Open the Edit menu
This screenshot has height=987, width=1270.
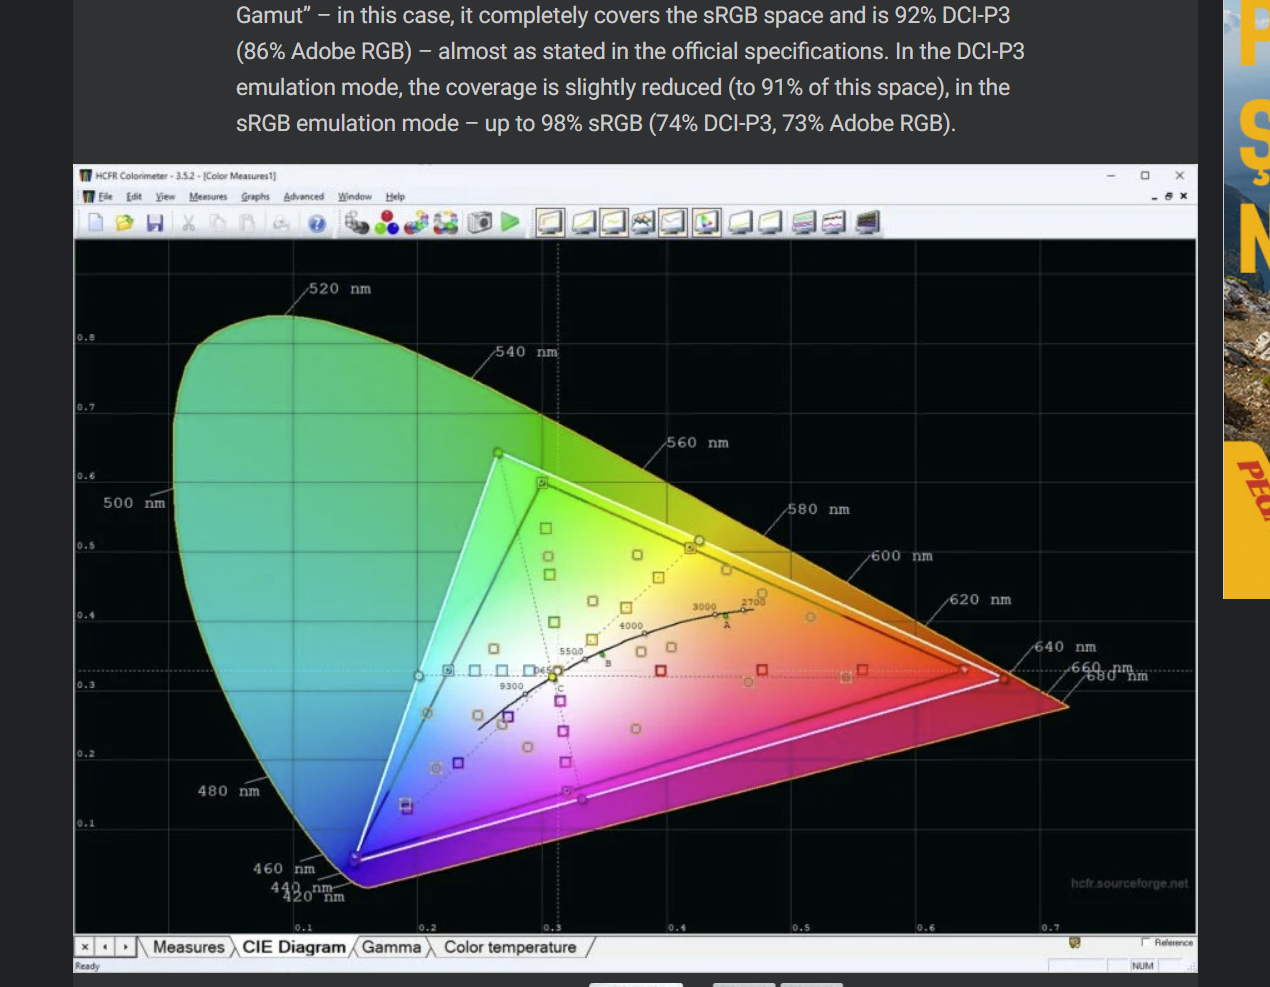(134, 196)
